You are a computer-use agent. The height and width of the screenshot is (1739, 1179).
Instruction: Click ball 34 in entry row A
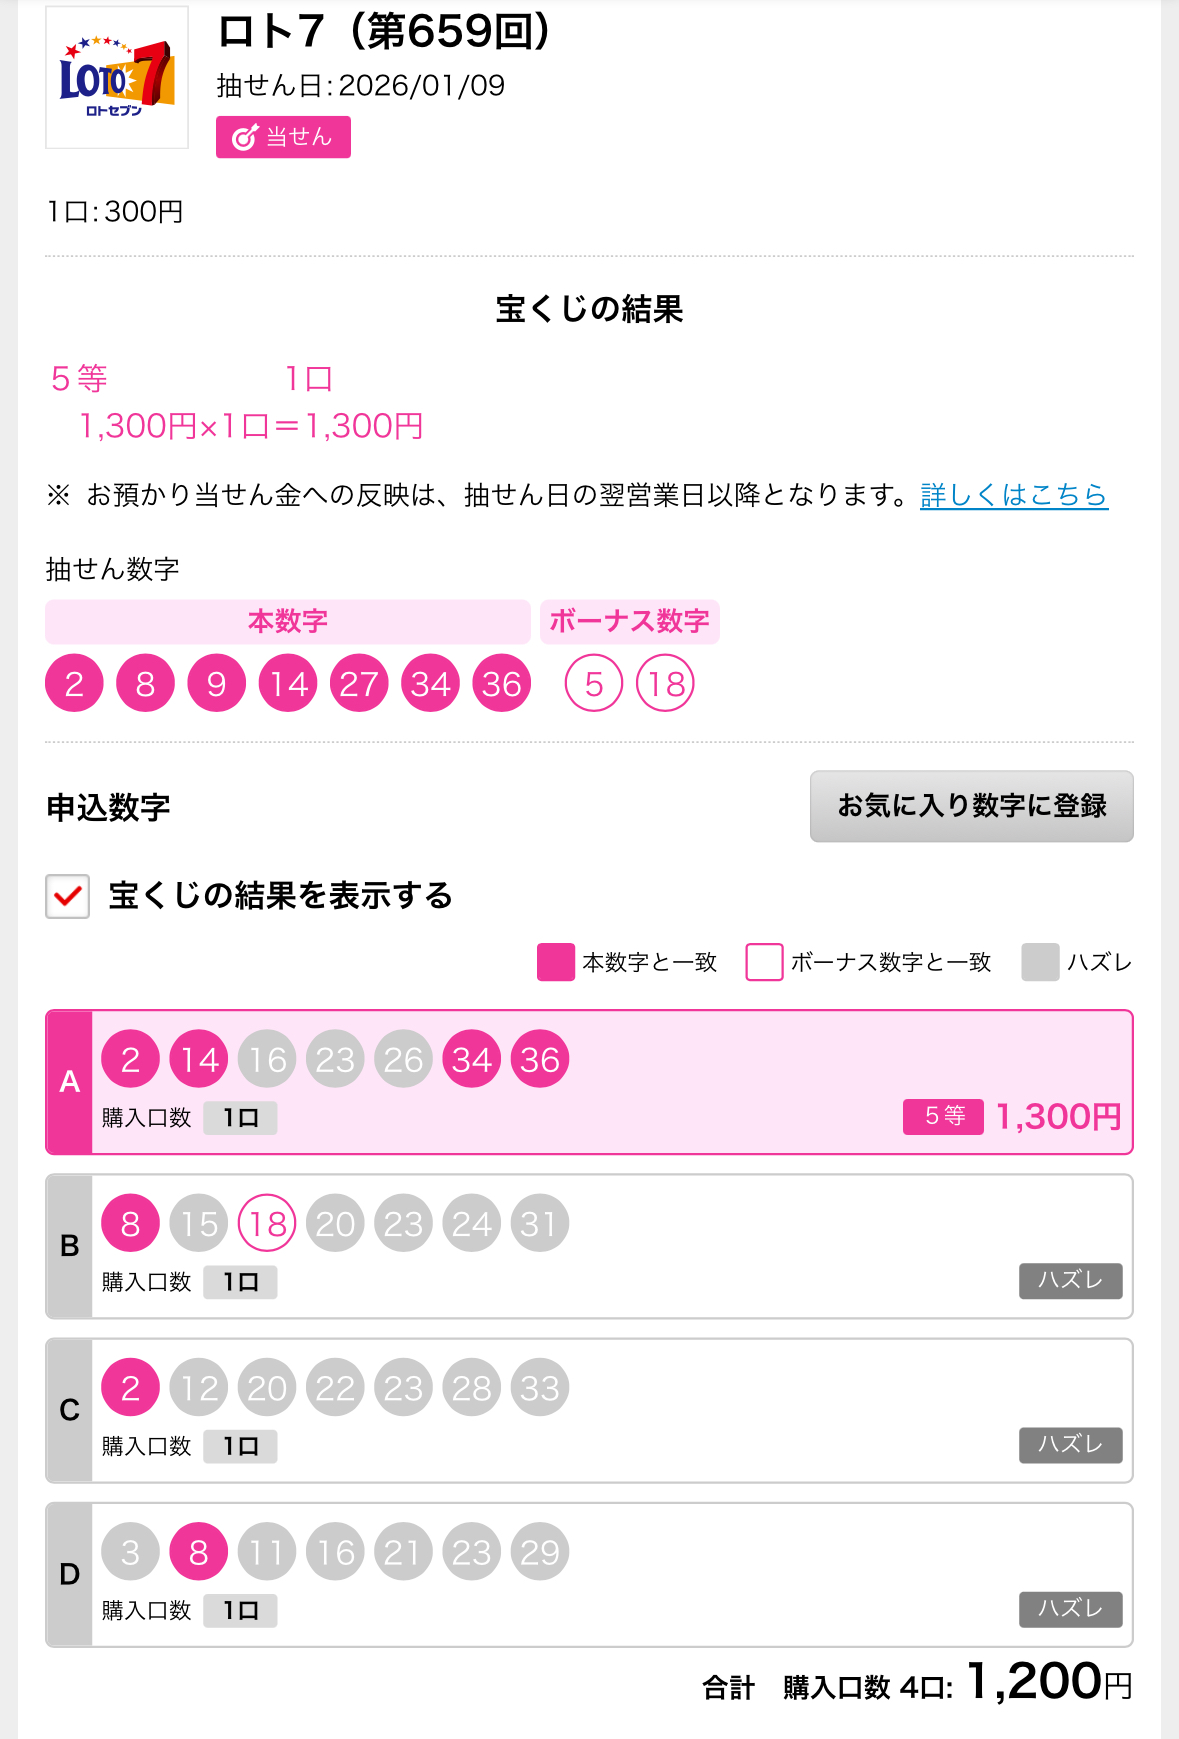coord(472,1060)
